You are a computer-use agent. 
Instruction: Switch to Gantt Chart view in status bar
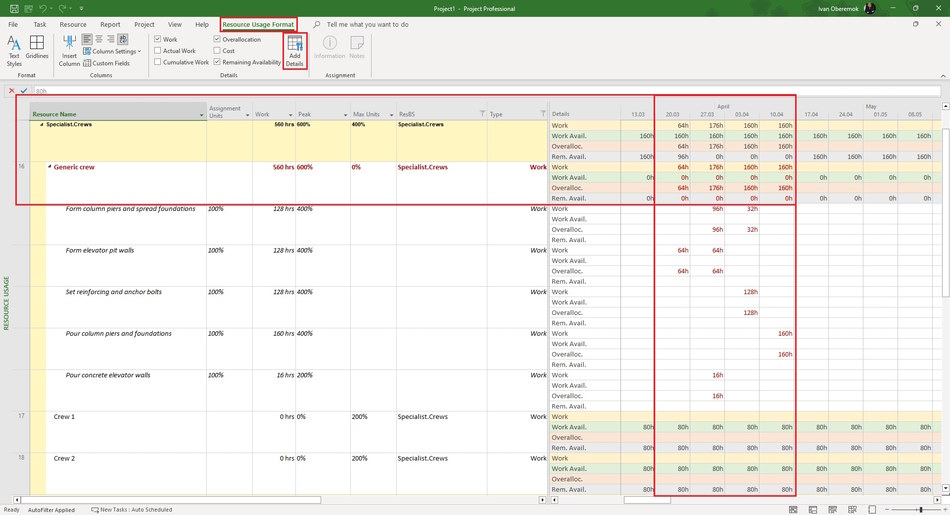pyautogui.click(x=793, y=510)
